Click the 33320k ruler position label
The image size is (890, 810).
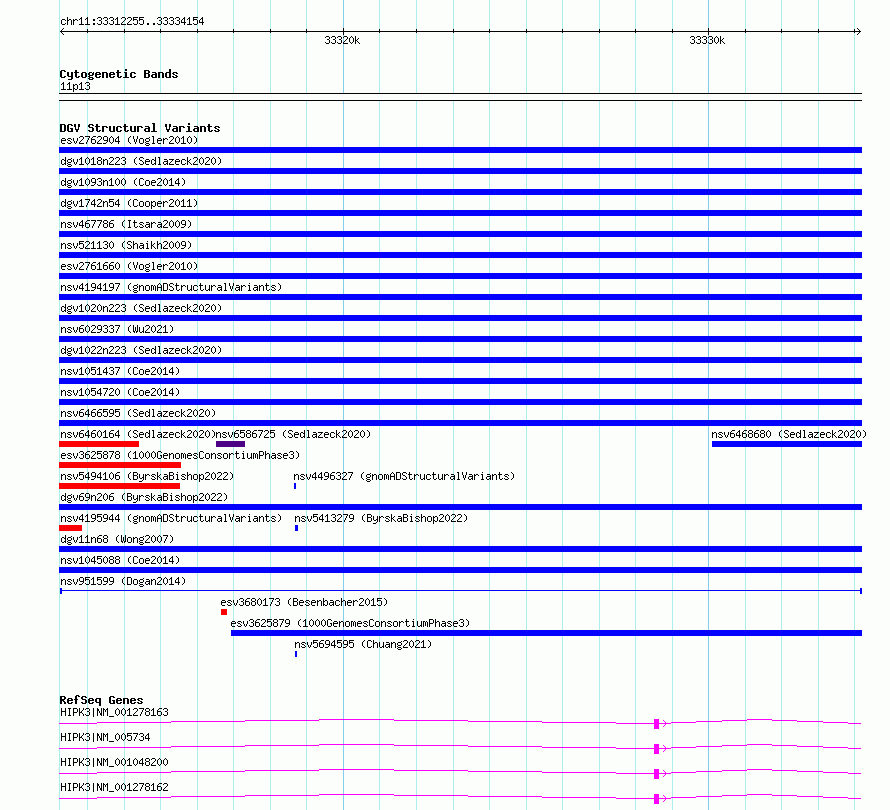pos(342,40)
